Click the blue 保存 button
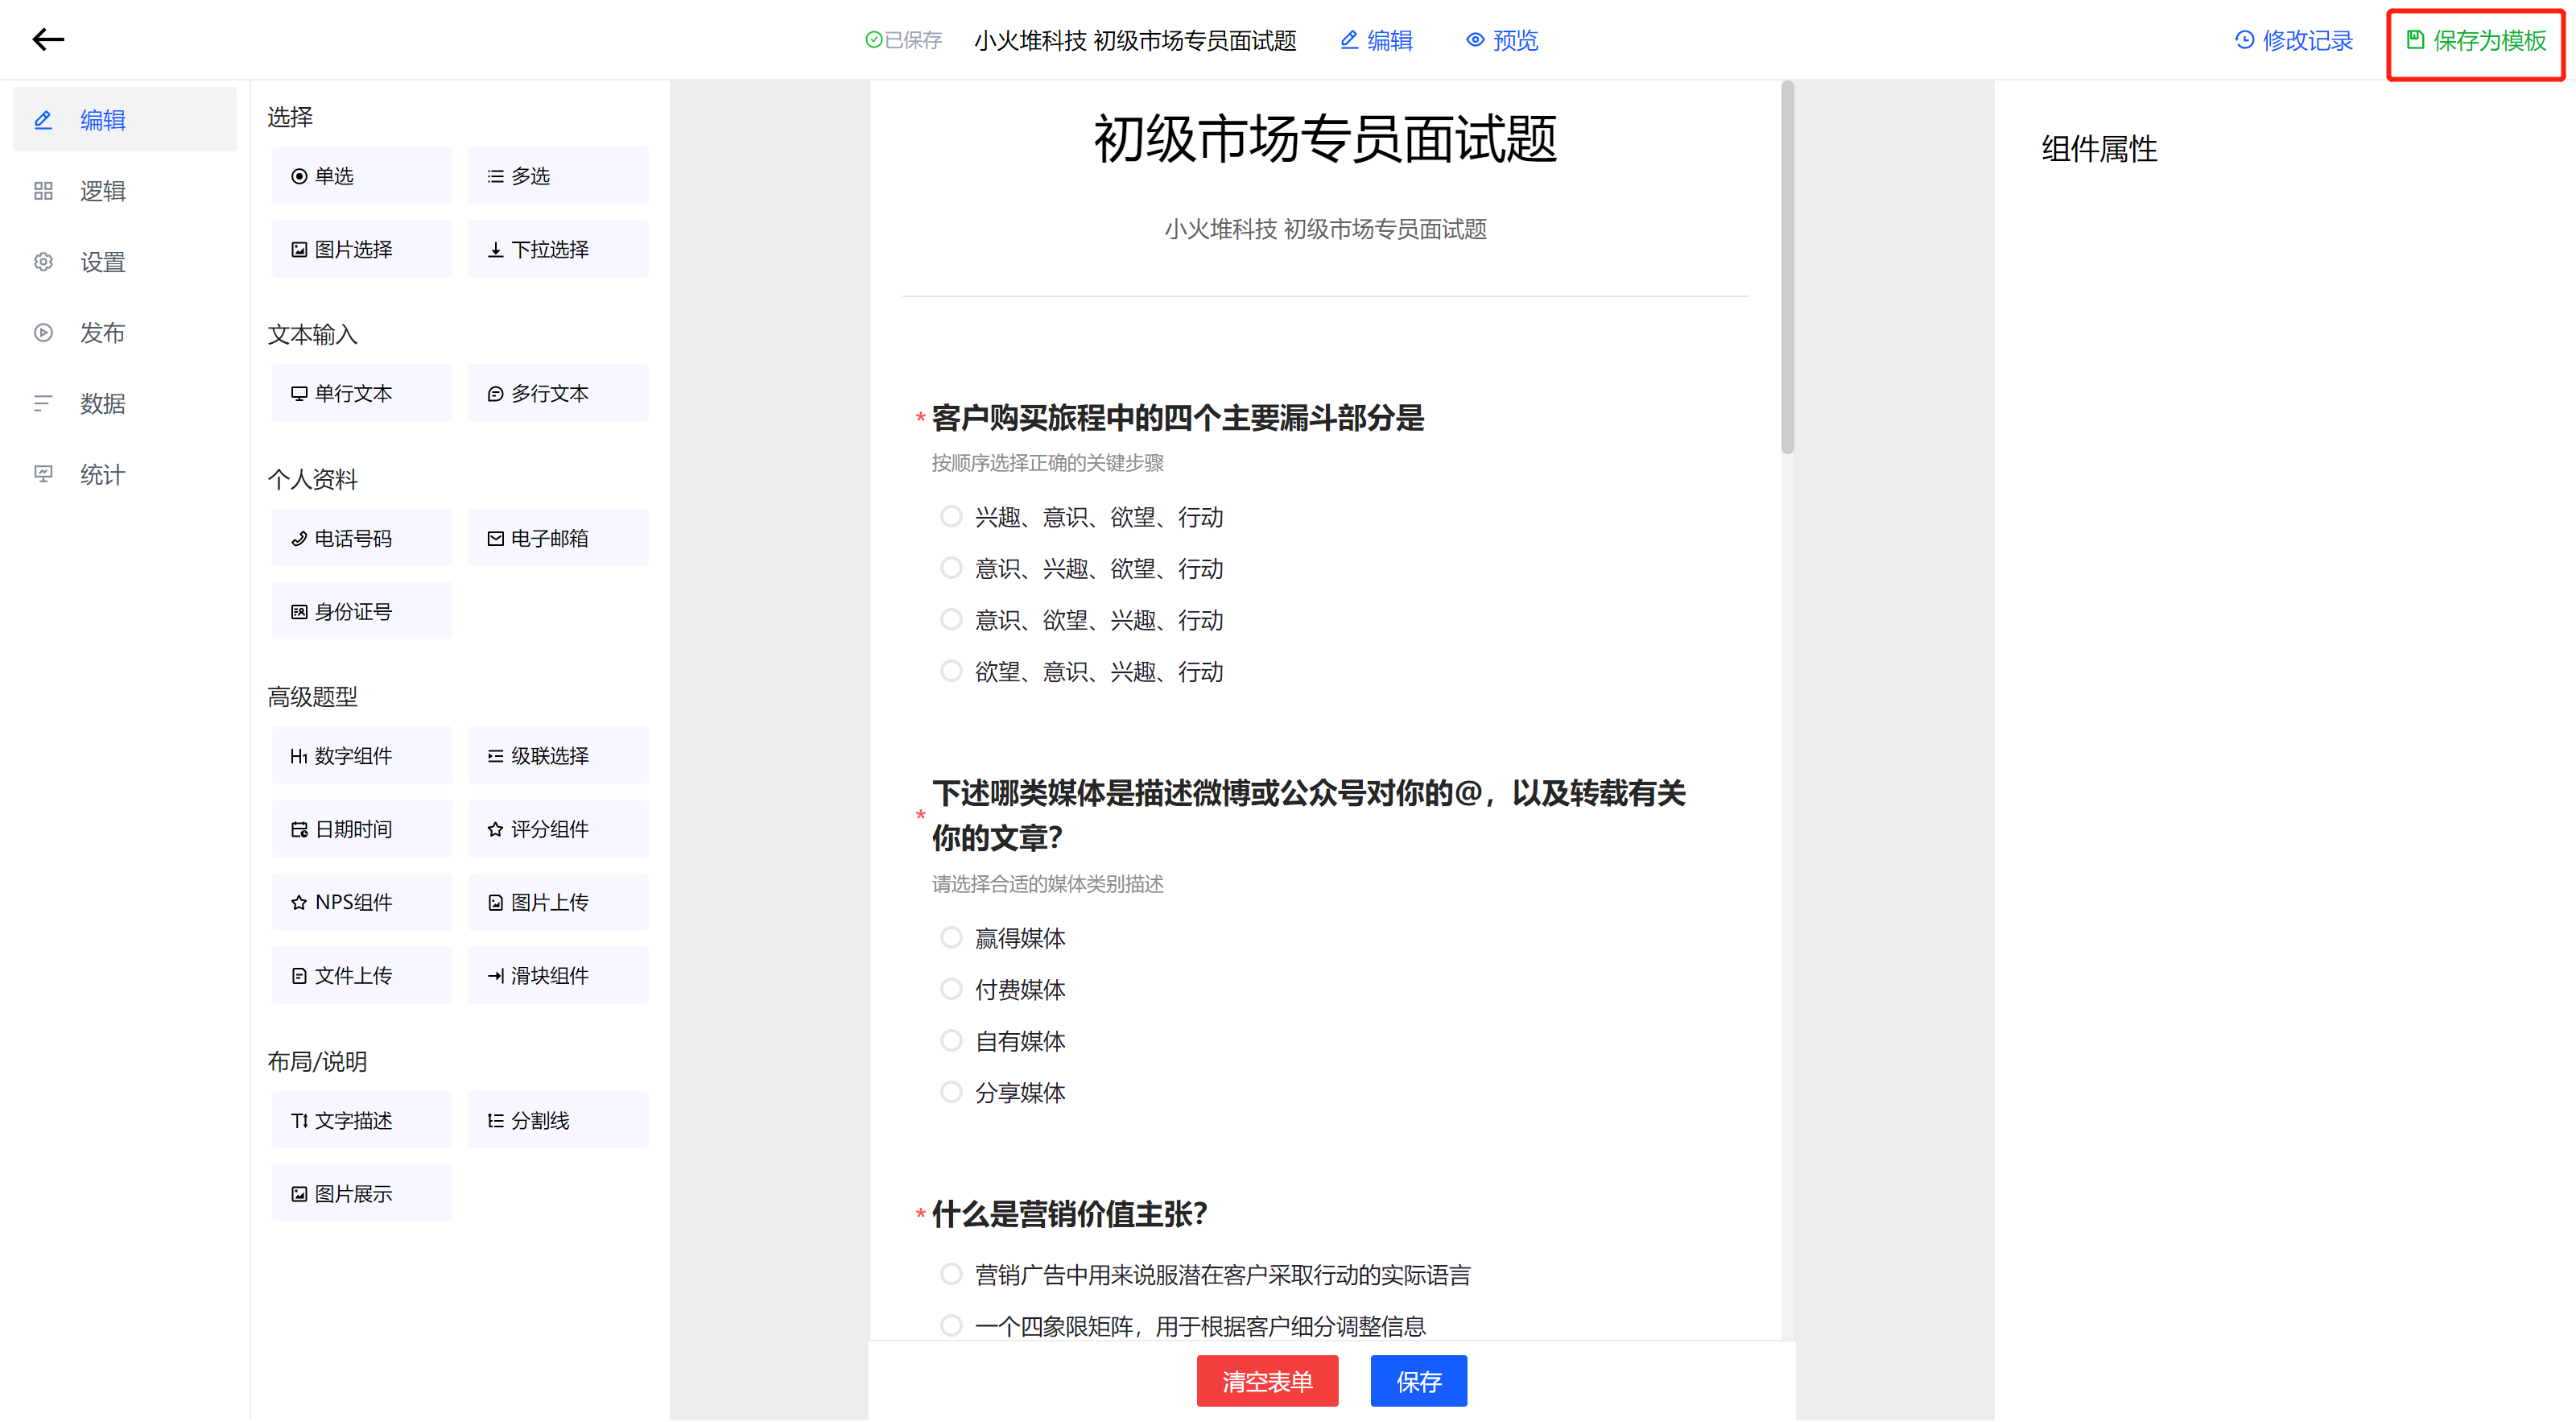The height and width of the screenshot is (1422, 2576). (1417, 1380)
